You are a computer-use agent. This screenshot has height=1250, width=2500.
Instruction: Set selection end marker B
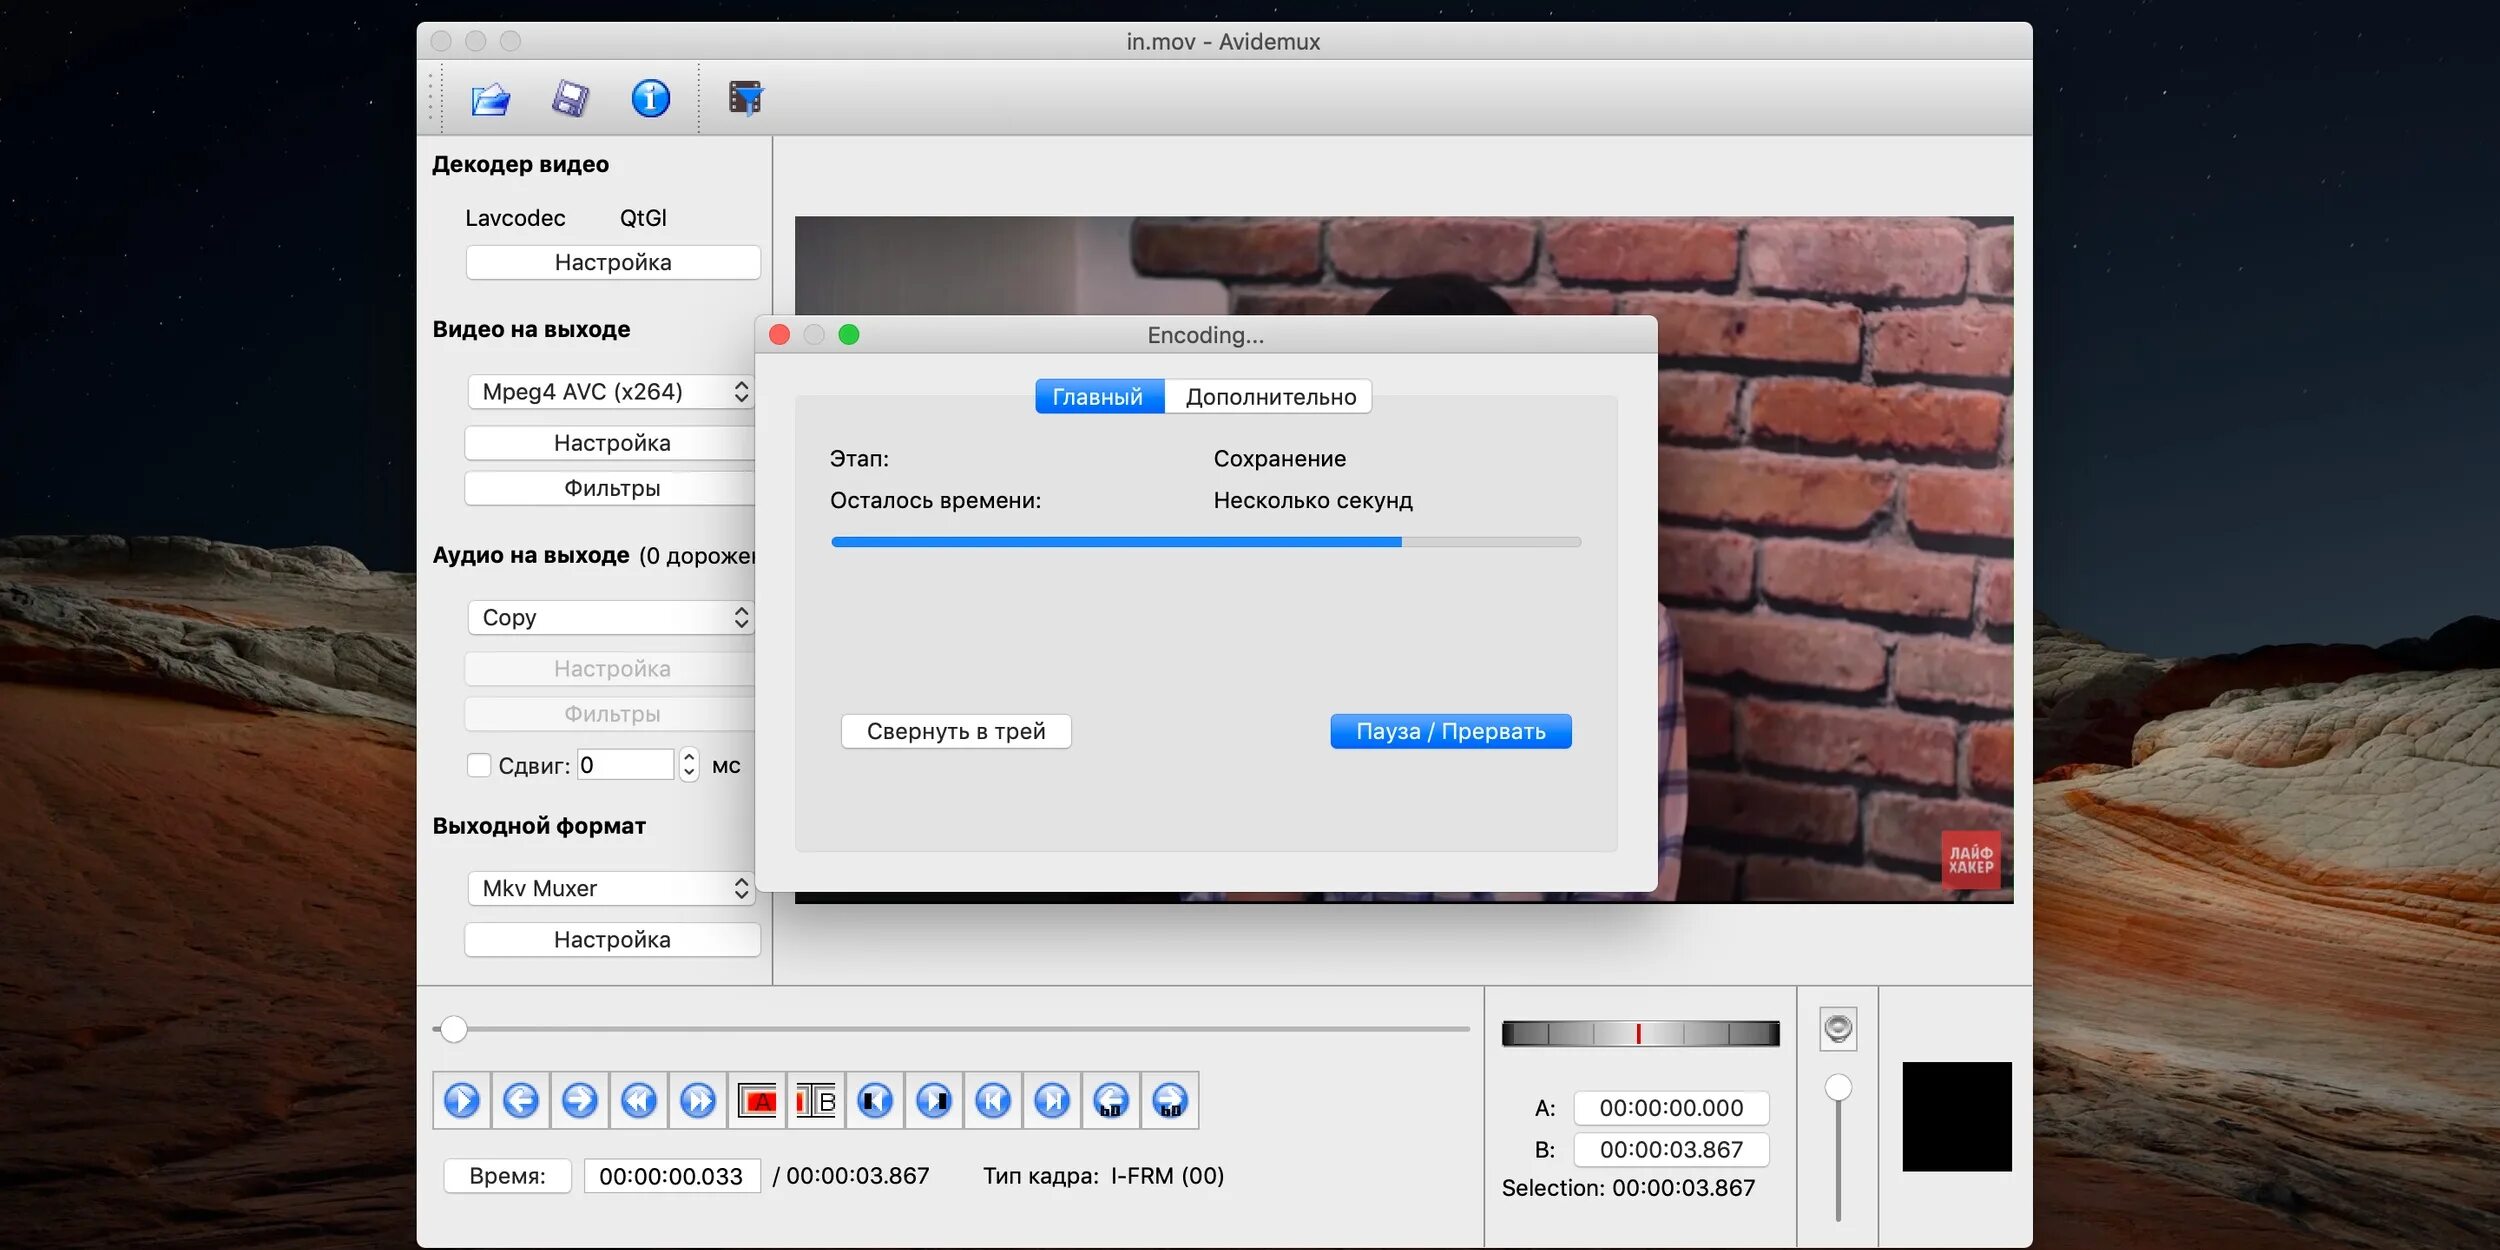click(x=816, y=1101)
